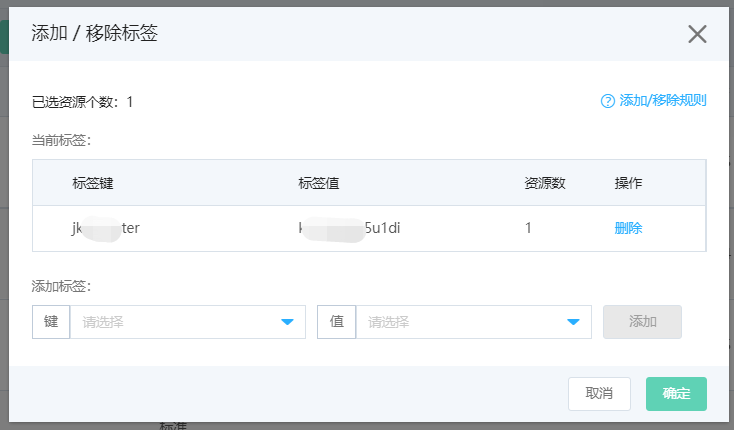Click the 操作 column header
734x430 pixels.
[x=628, y=183]
